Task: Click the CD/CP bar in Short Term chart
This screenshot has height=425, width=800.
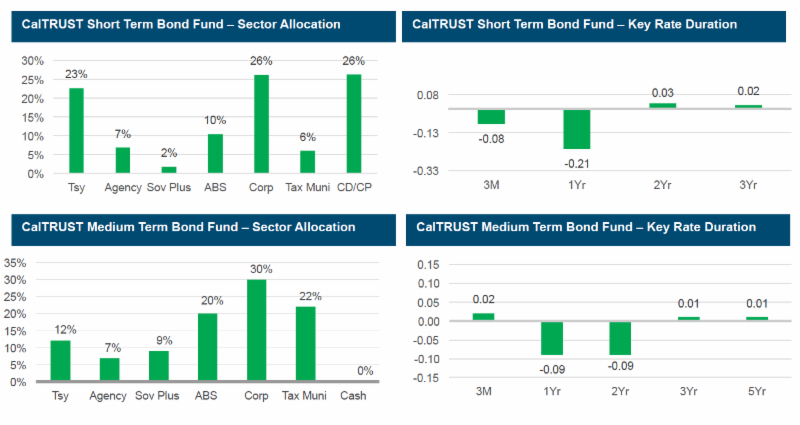Action: pos(353,124)
